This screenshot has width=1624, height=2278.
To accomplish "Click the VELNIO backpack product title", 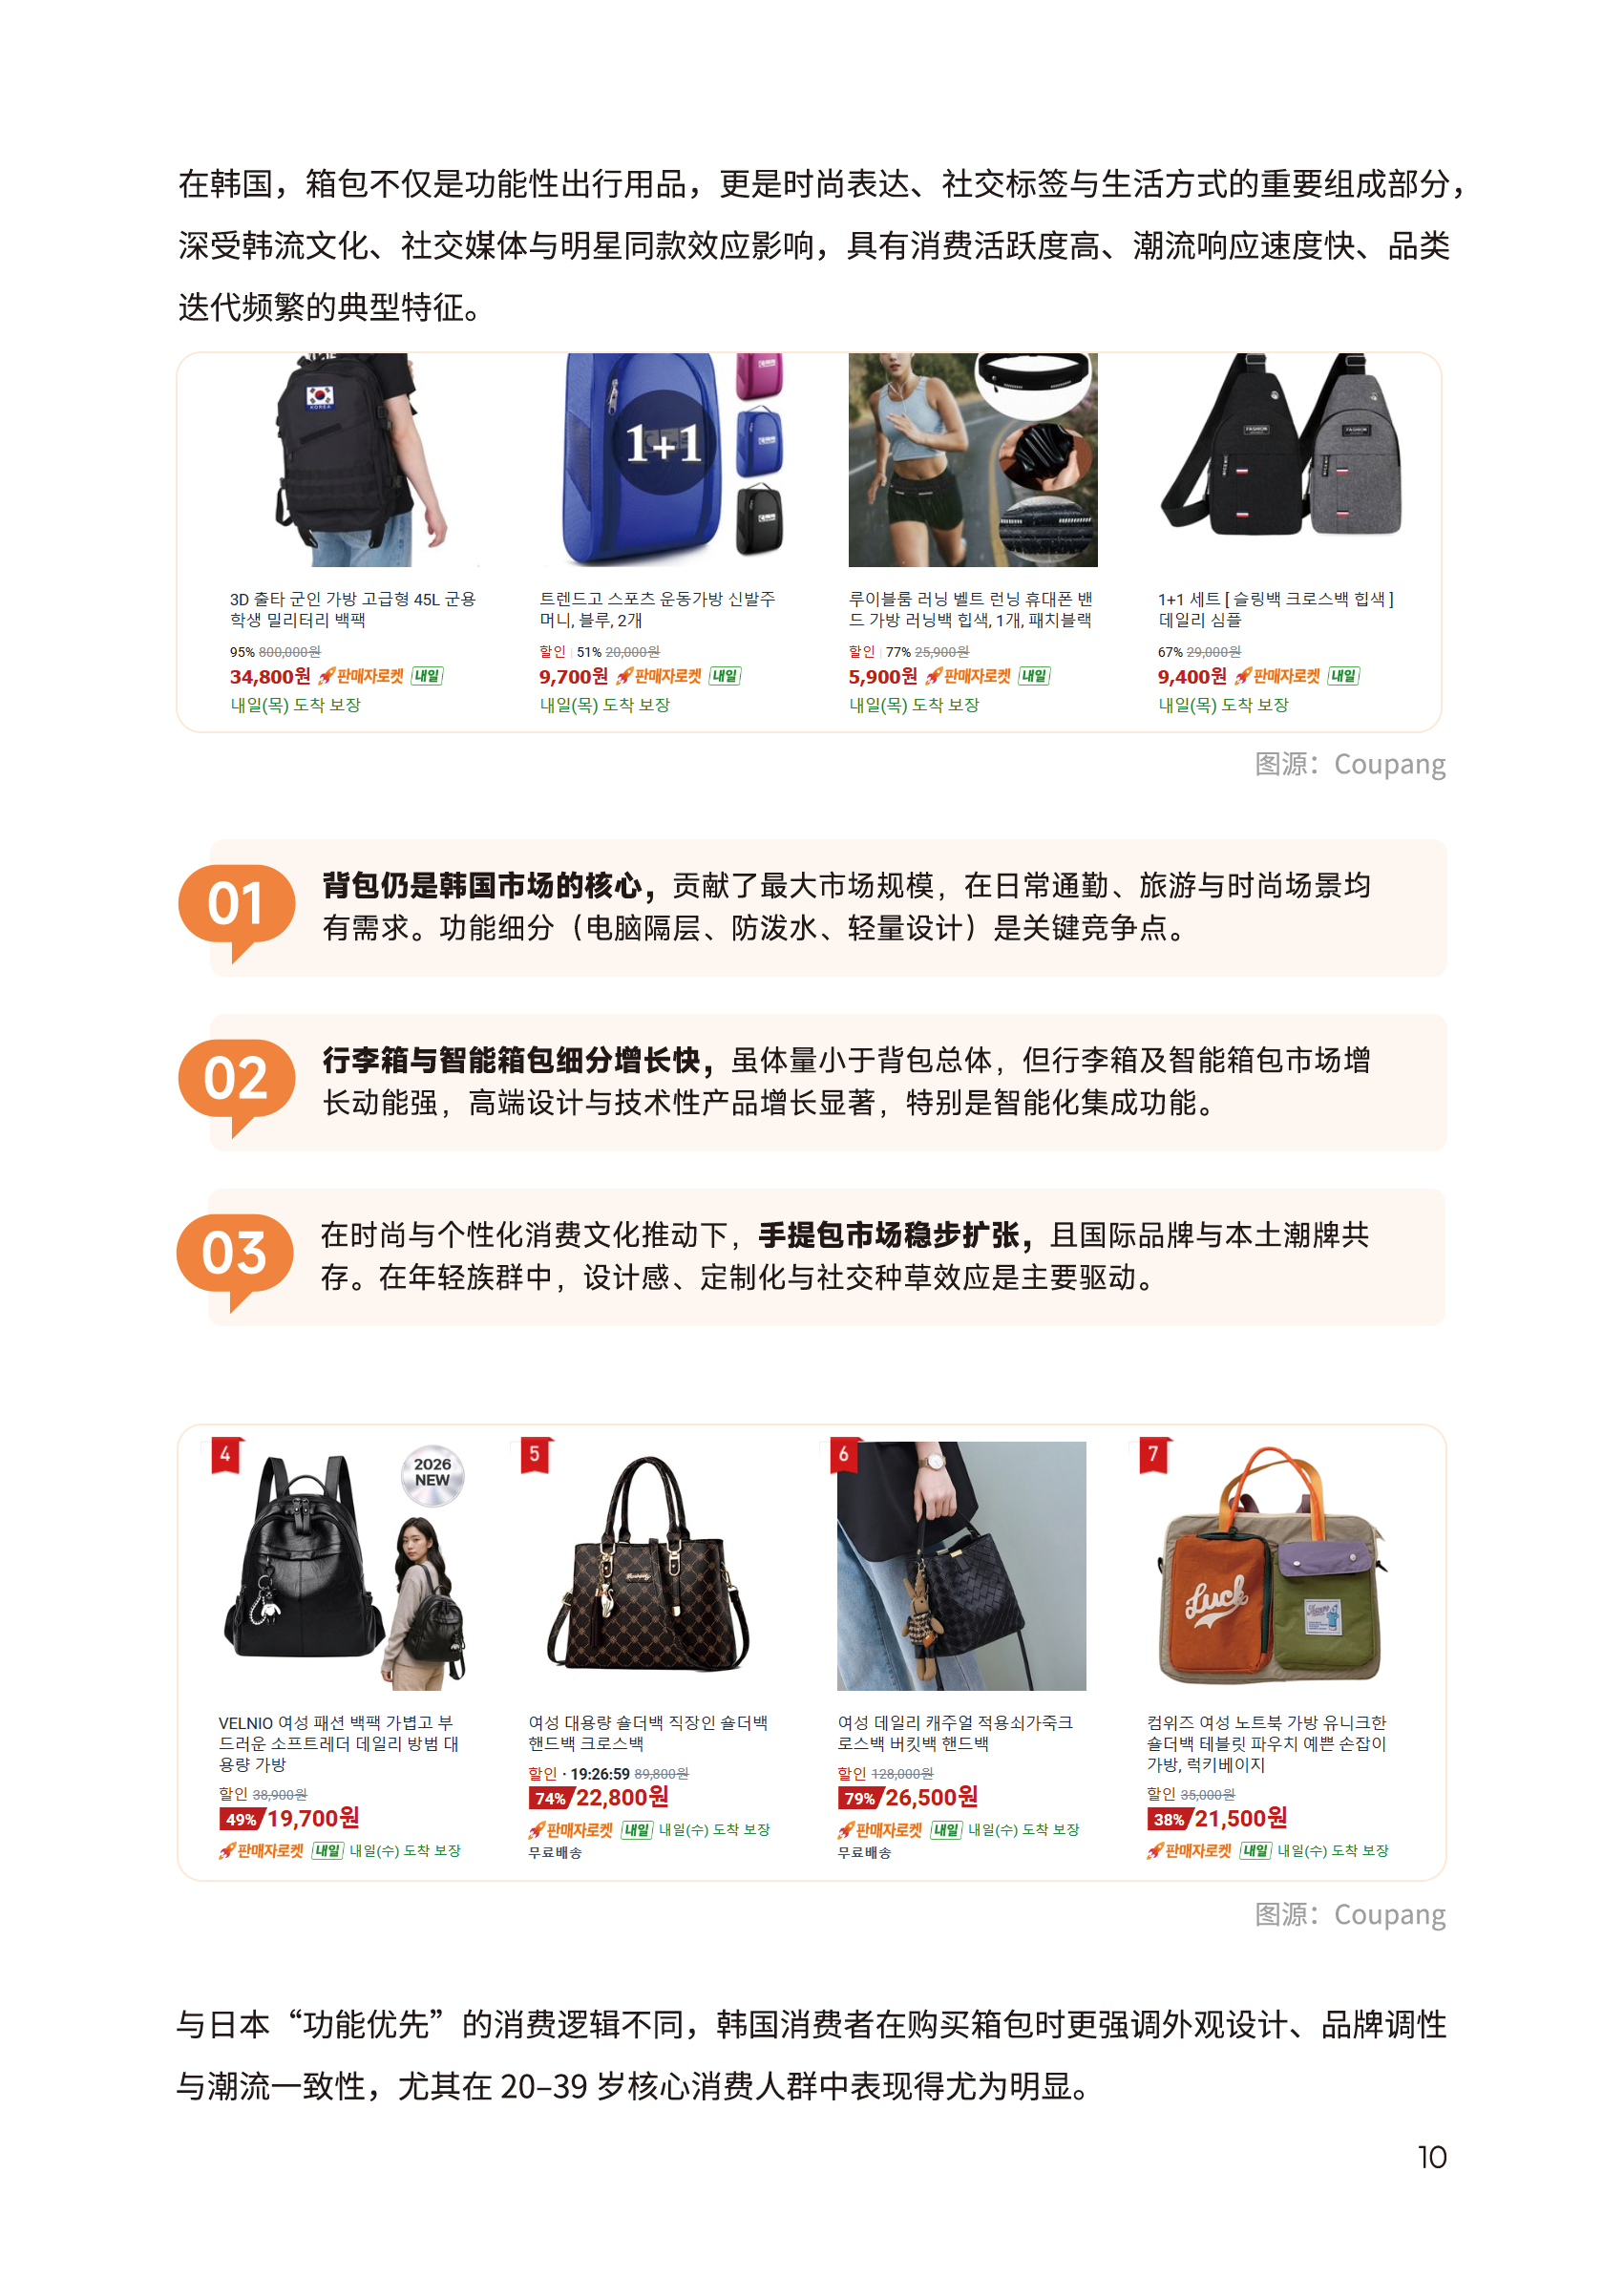I will 338,1743.
